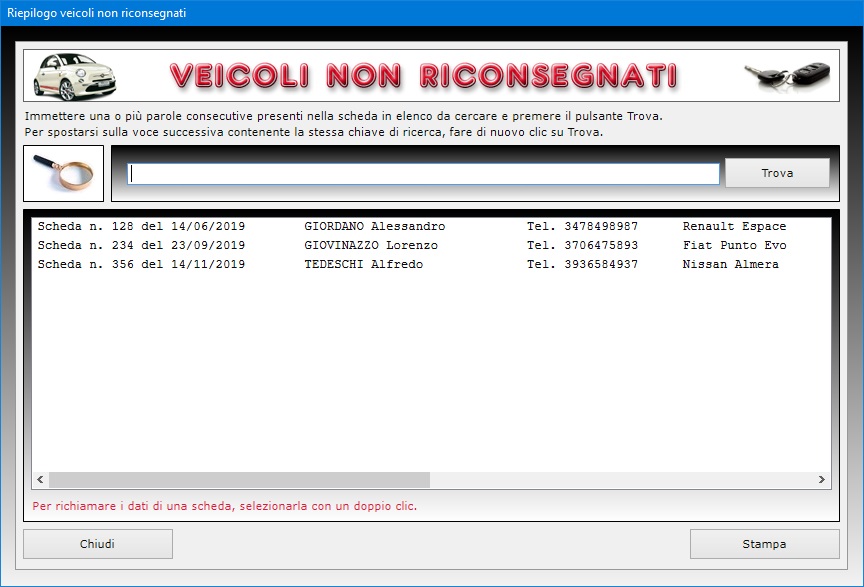The image size is (864, 587).
Task: Click phone number Tel. 3936584937
Action: tap(582, 265)
